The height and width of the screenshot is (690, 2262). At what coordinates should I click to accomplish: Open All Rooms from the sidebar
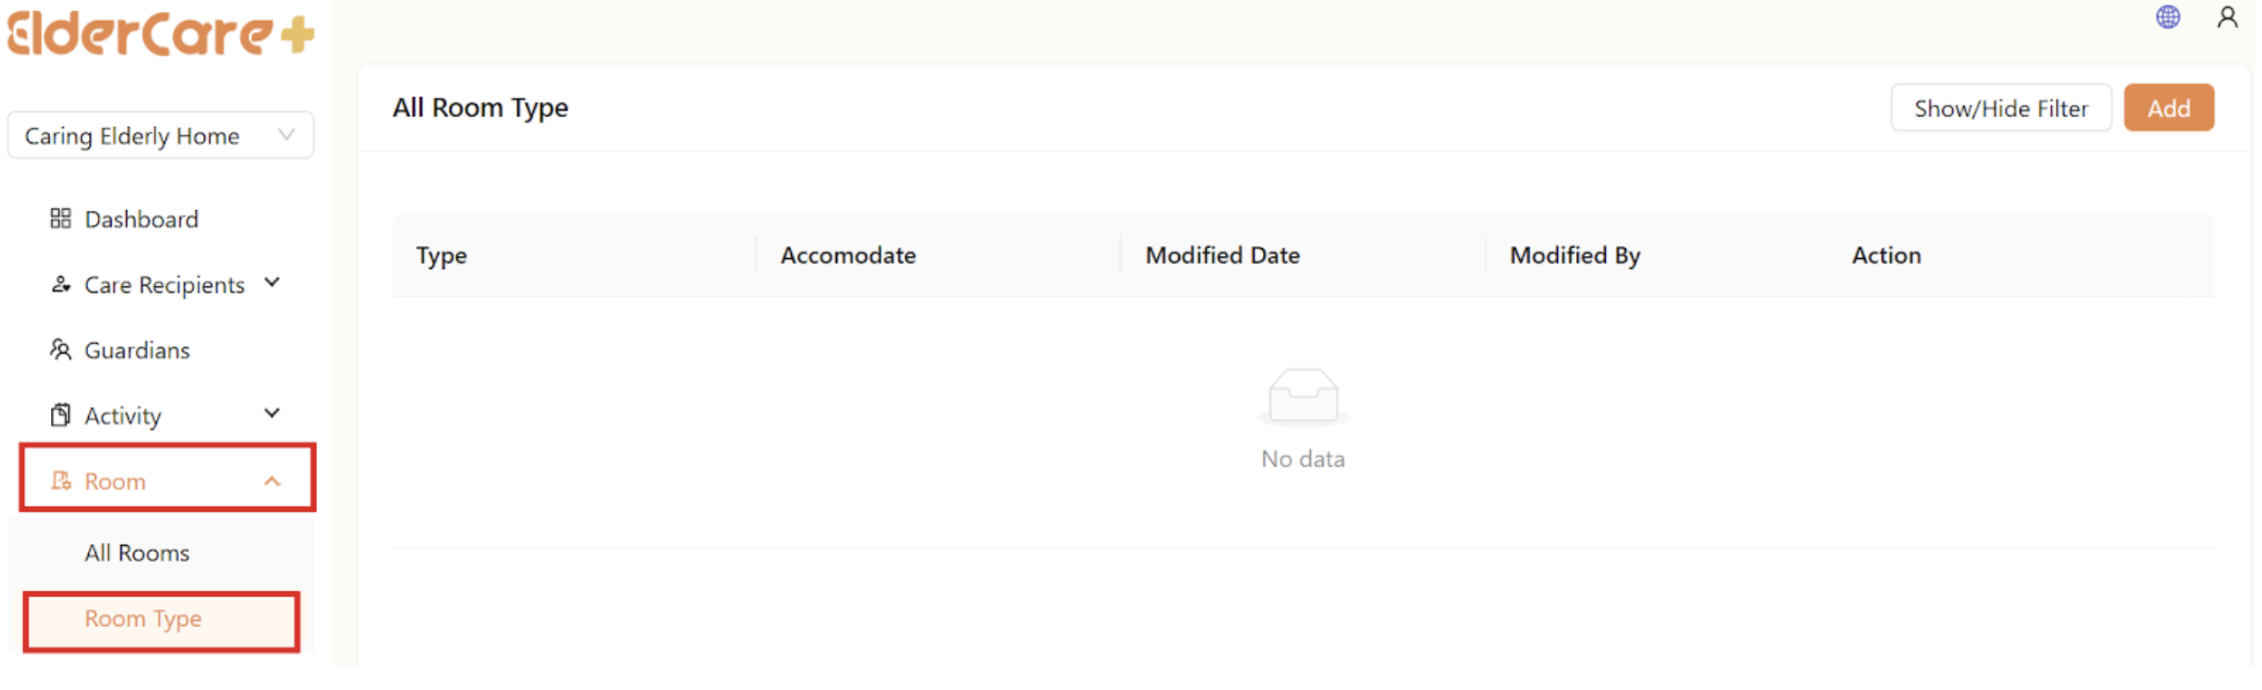pos(137,551)
